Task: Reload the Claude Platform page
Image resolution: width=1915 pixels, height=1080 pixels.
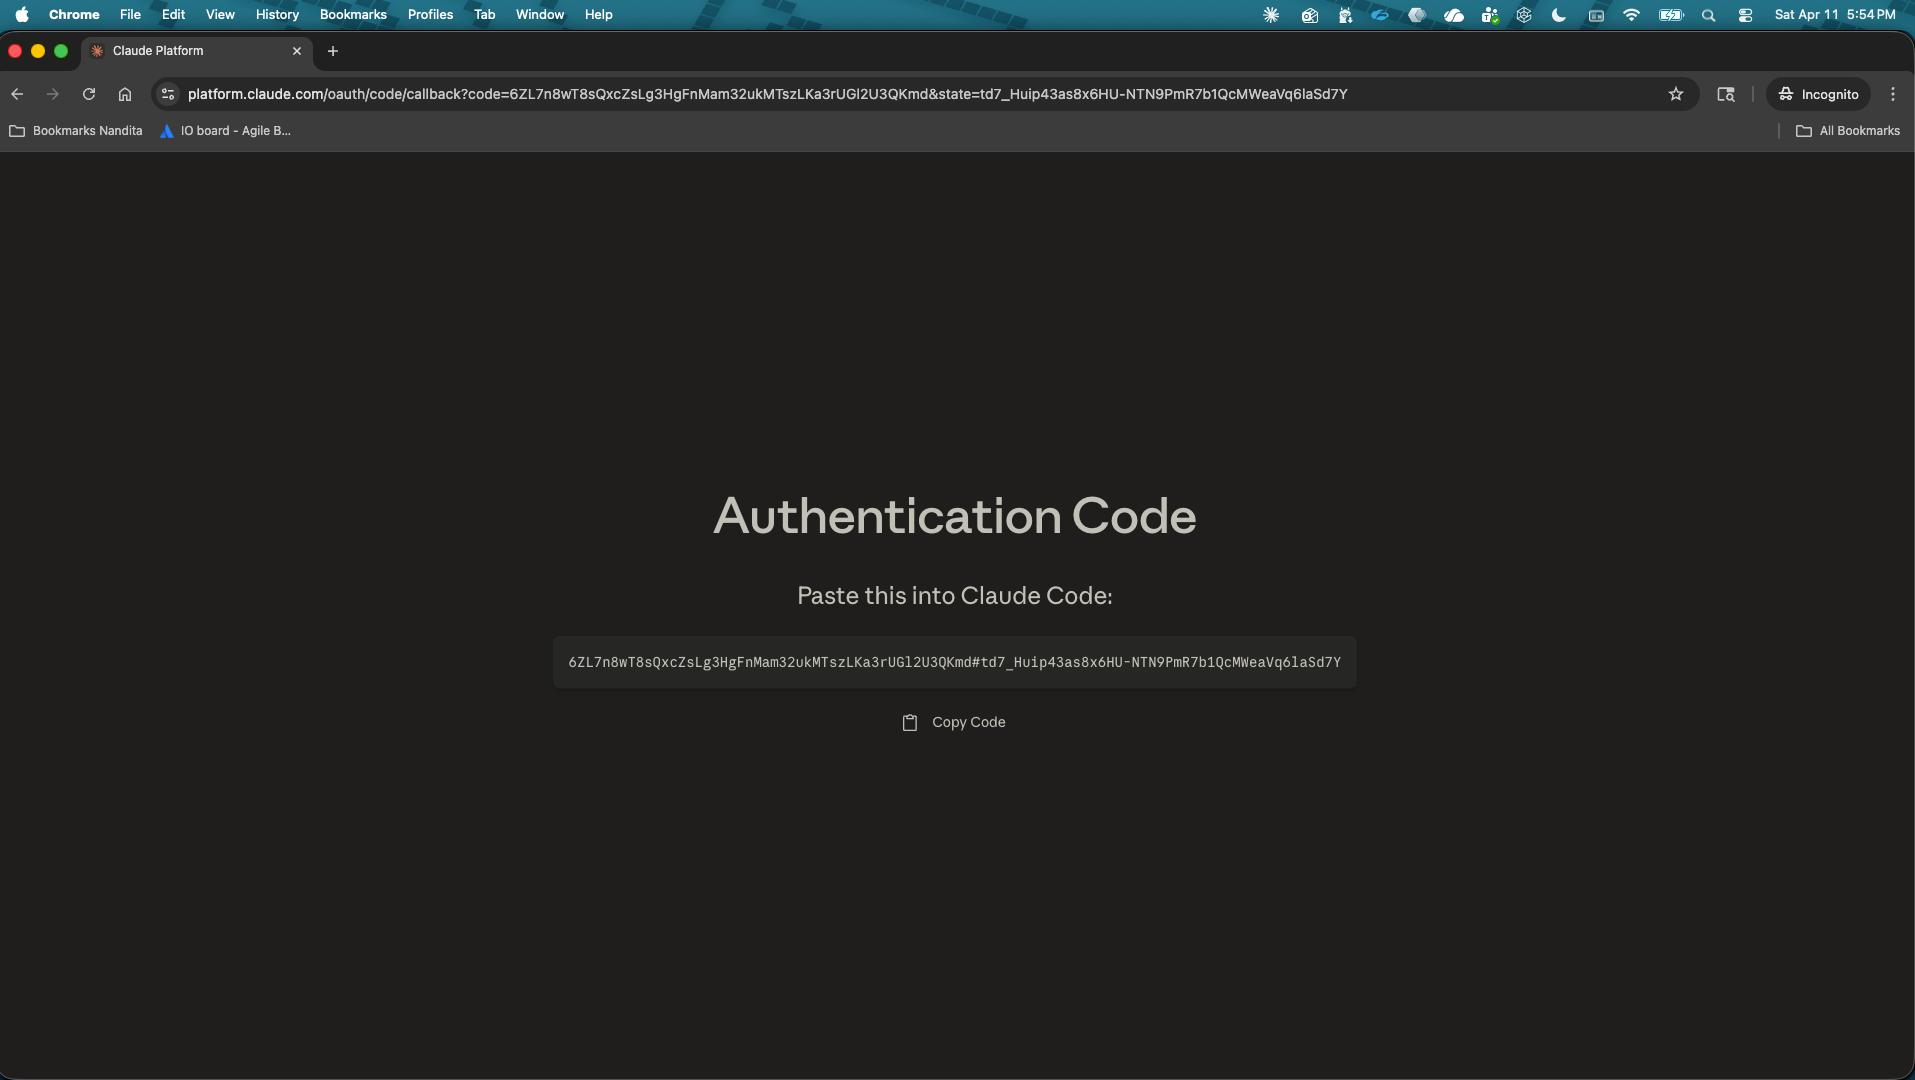Action: [x=89, y=94]
